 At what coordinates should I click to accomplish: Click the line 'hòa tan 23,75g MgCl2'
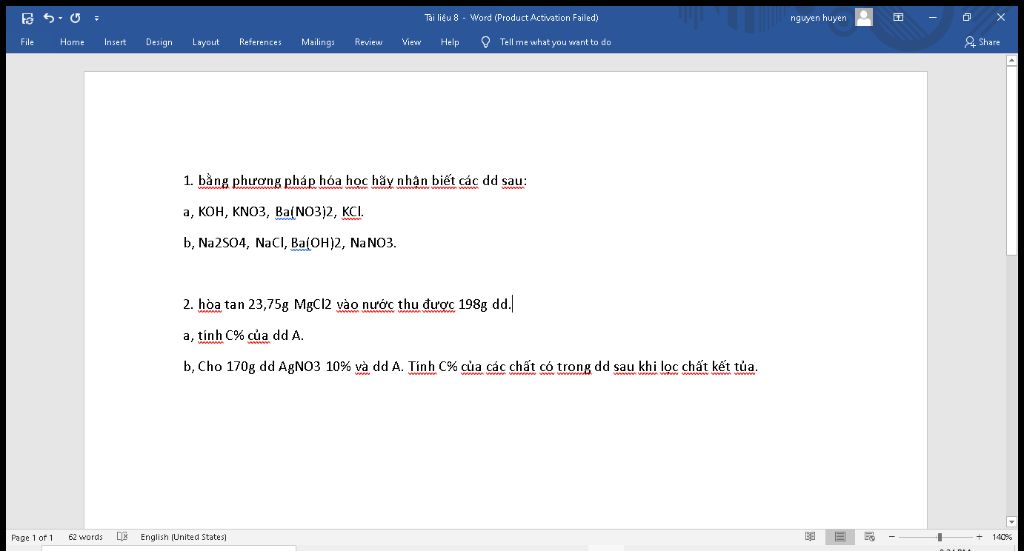pos(264,304)
